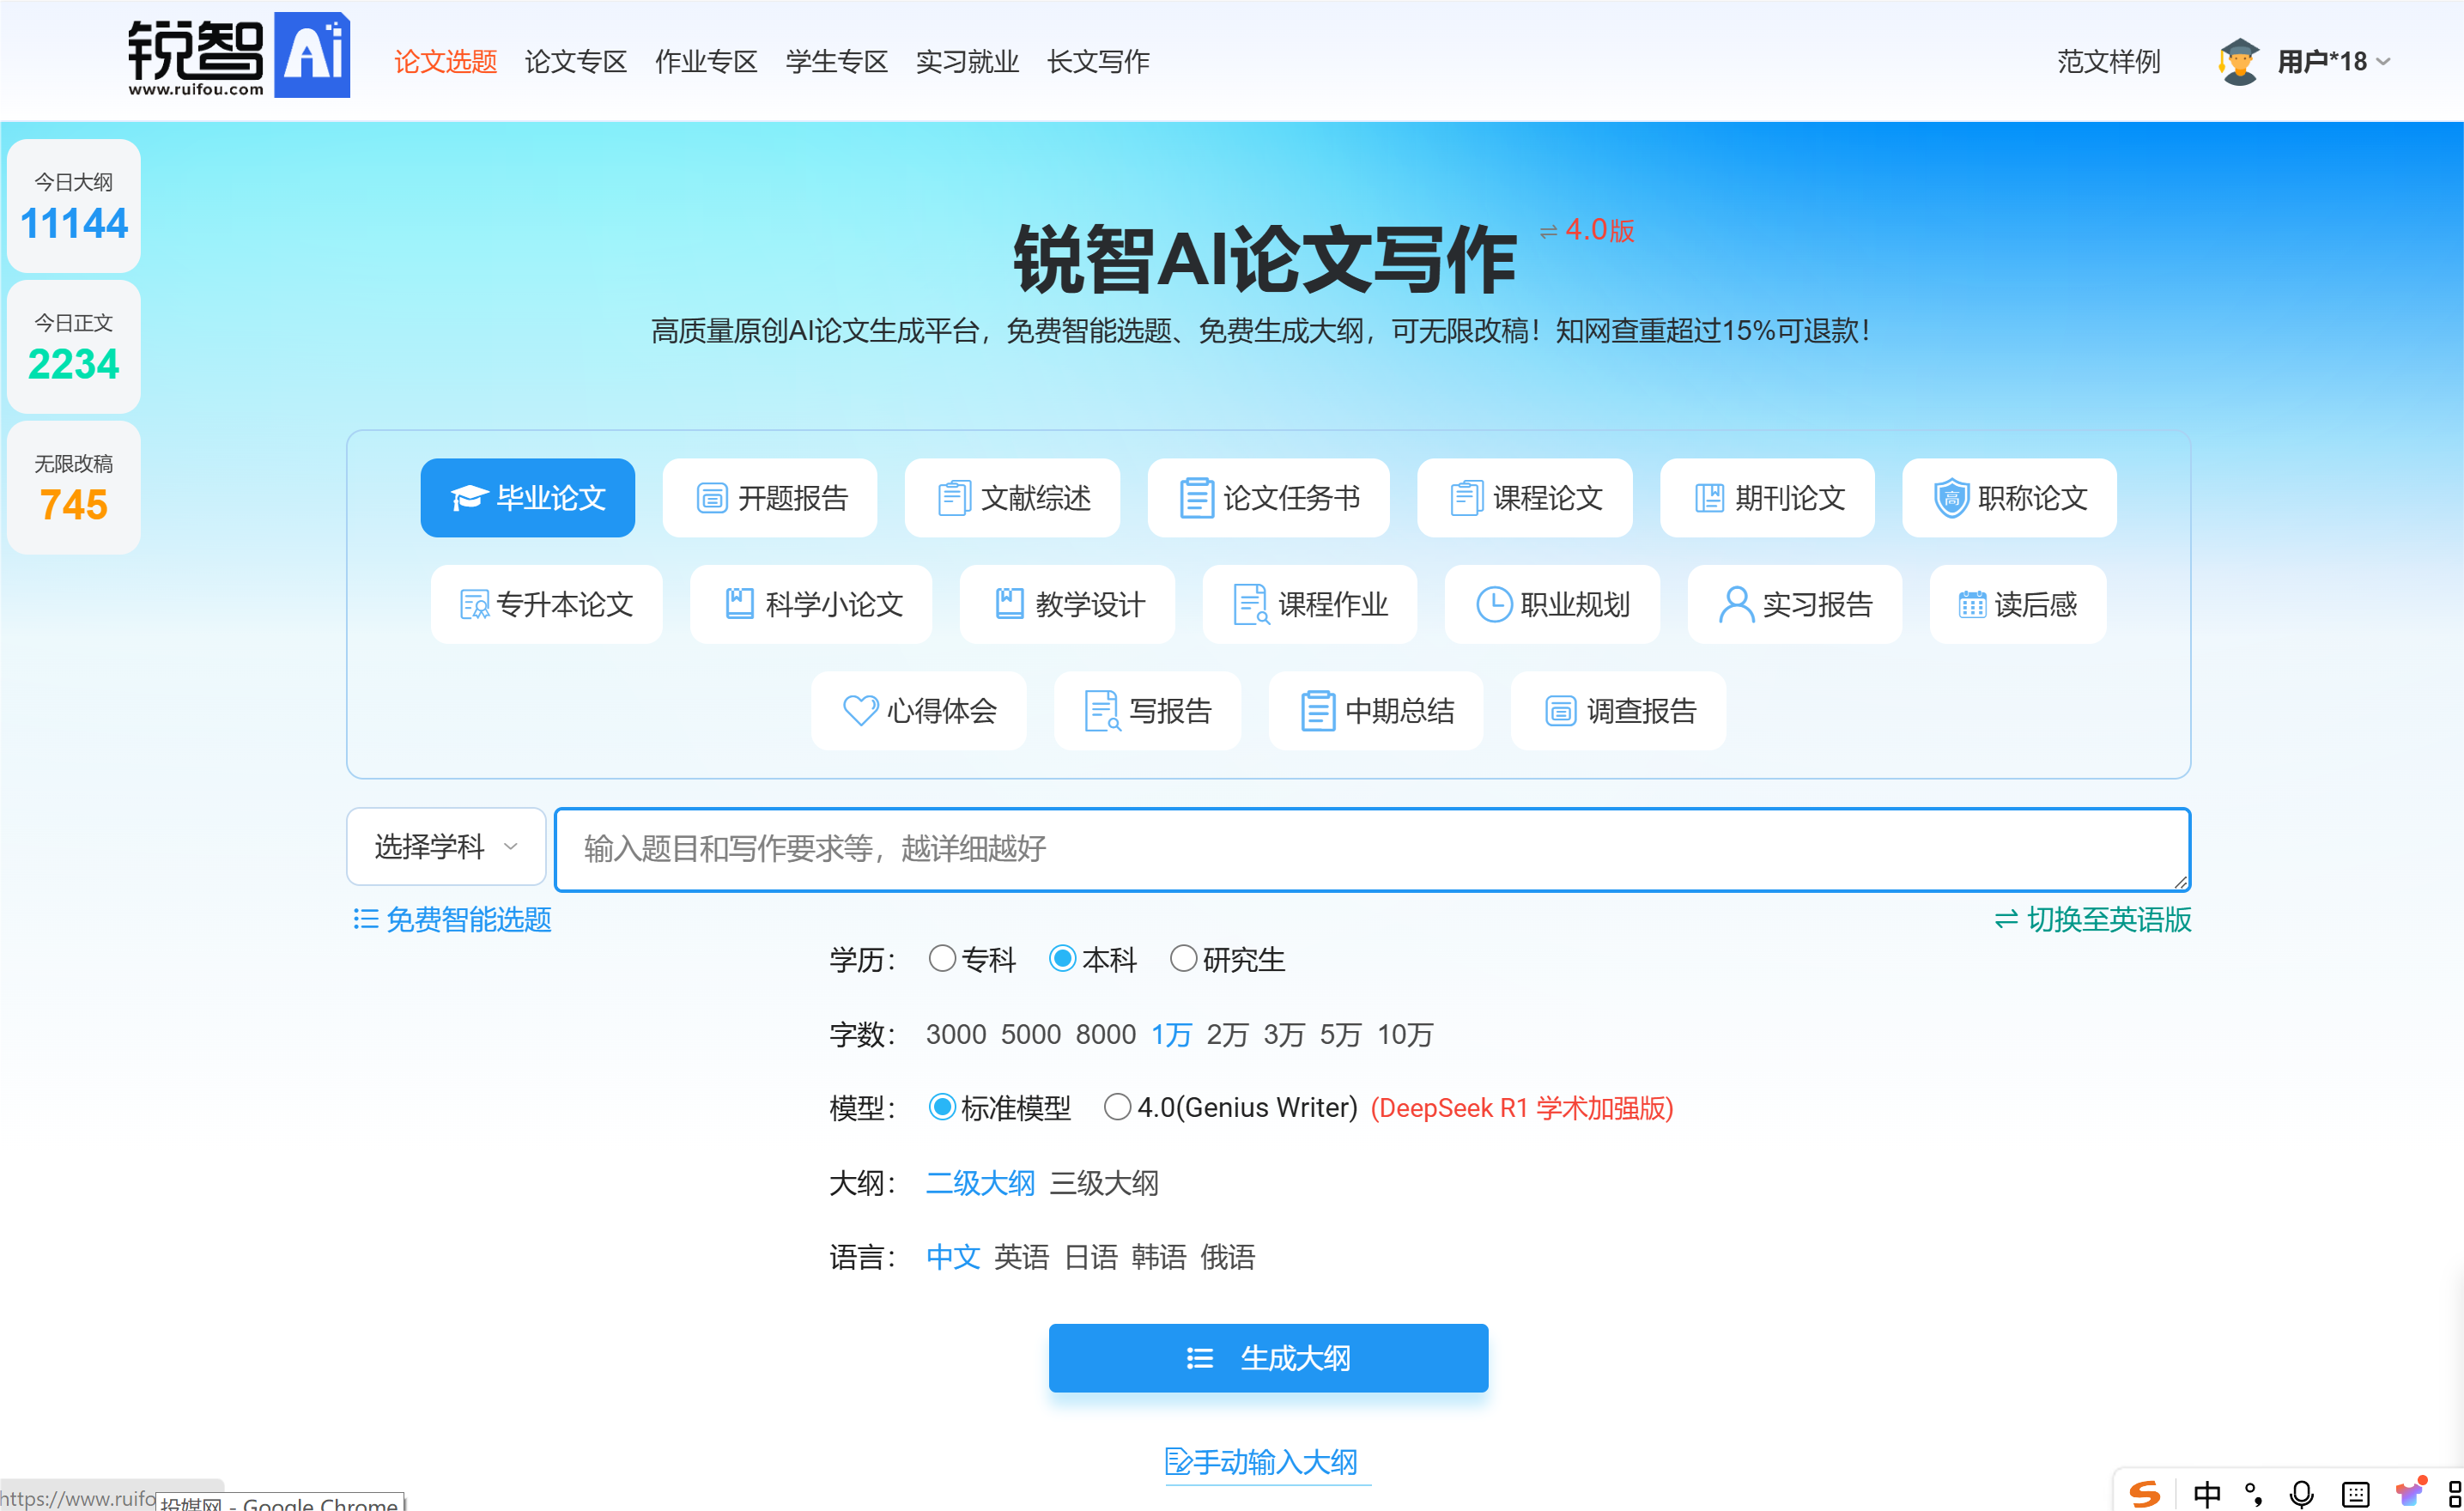Viewport: 2464px width, 1511px height.
Task: Select the 毕业论文 graduation cap button
Action: 527,498
